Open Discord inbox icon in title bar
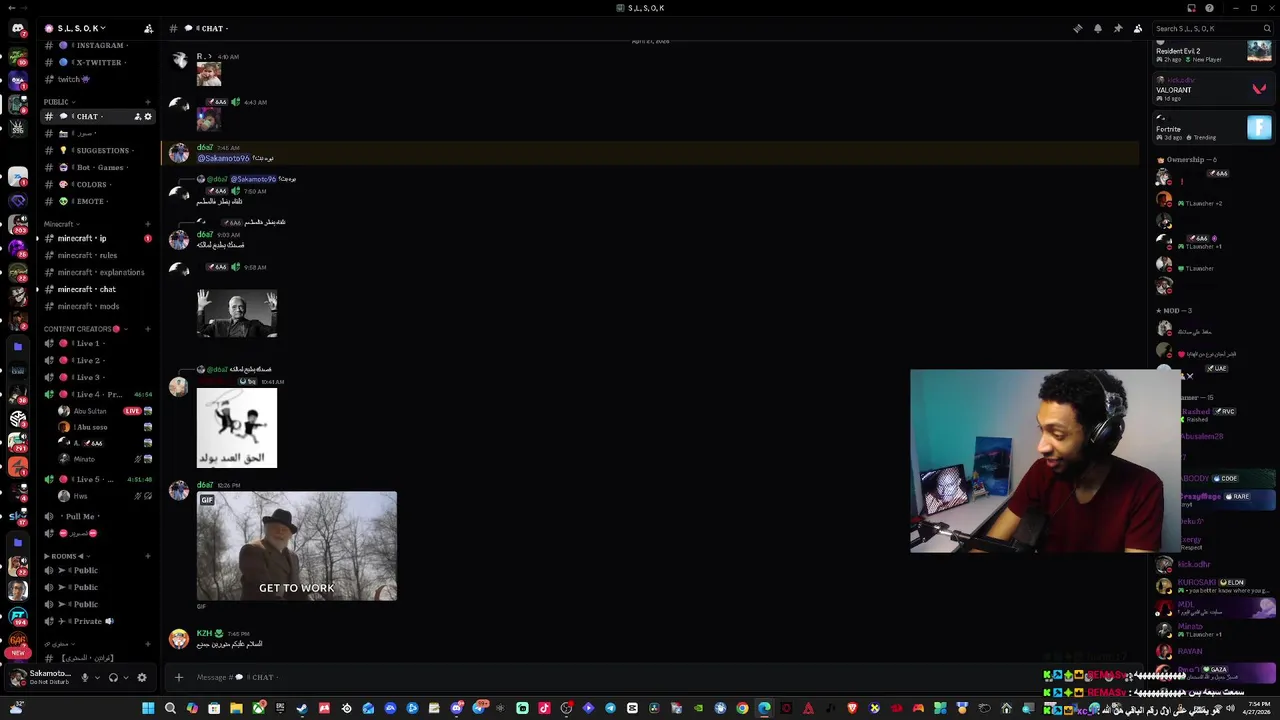 click(1189, 8)
